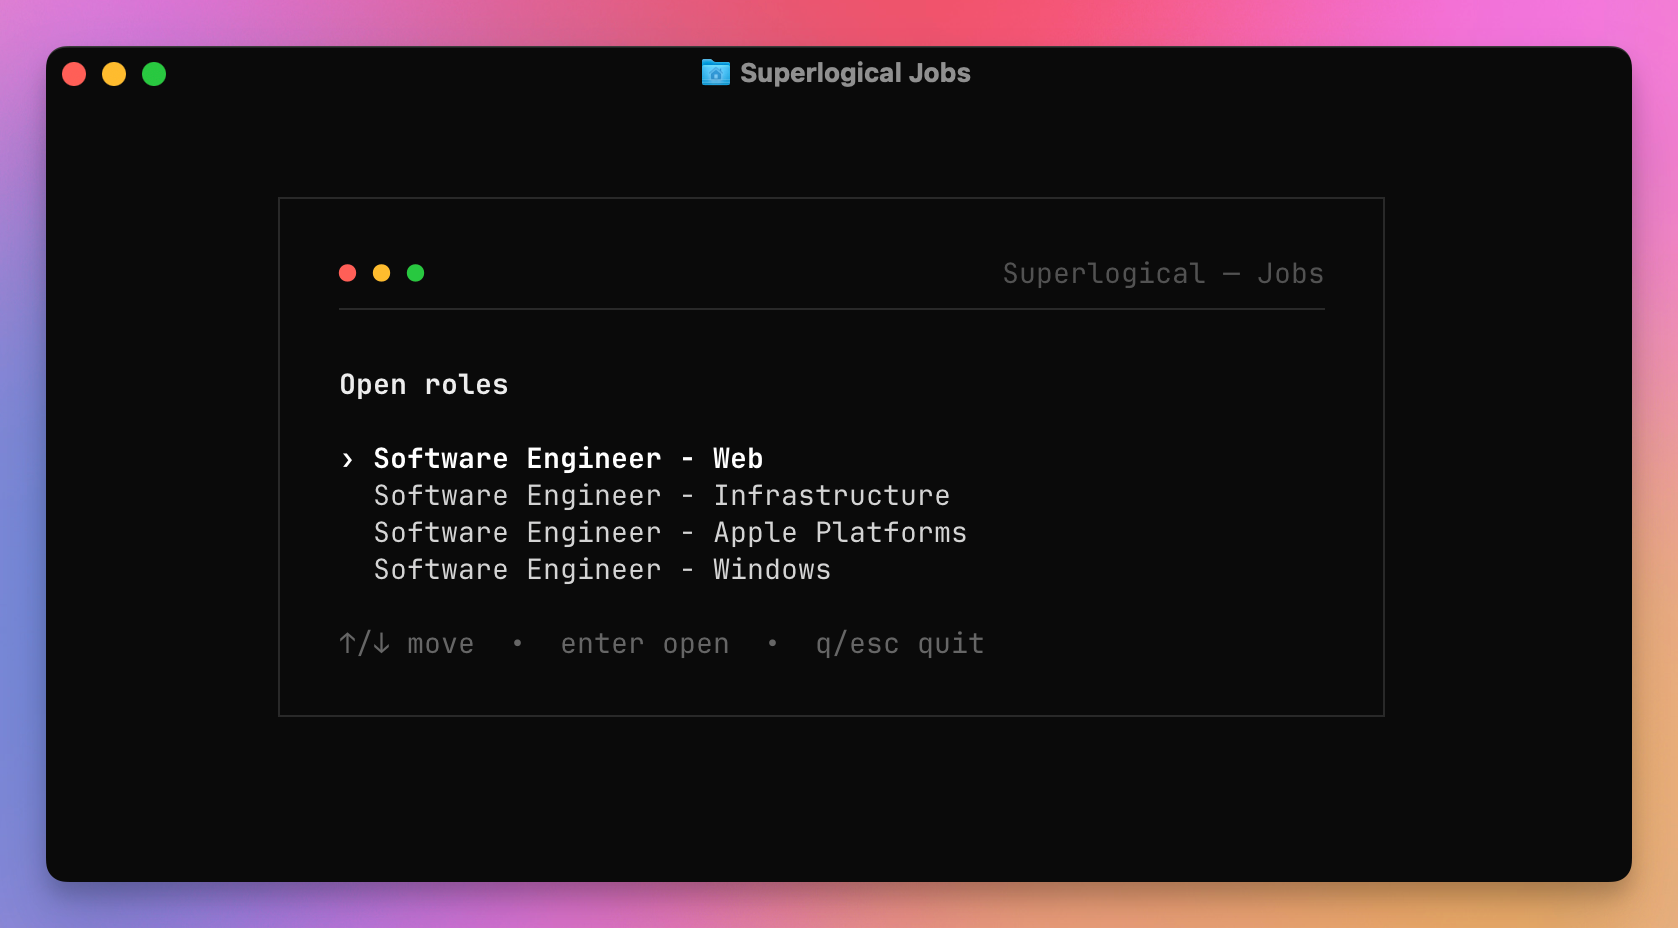Viewport: 1678px width, 928px height.
Task: Click yellow dot in inner terminal panel
Action: click(382, 273)
